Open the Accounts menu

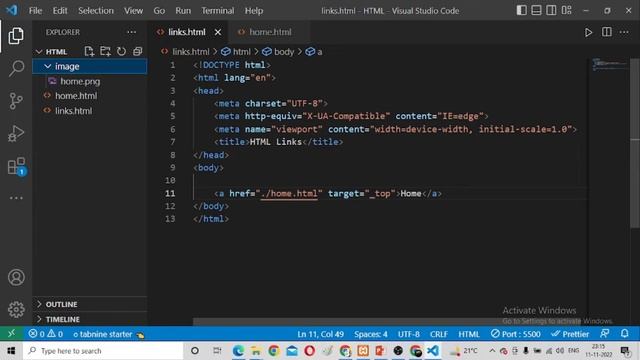[16, 278]
